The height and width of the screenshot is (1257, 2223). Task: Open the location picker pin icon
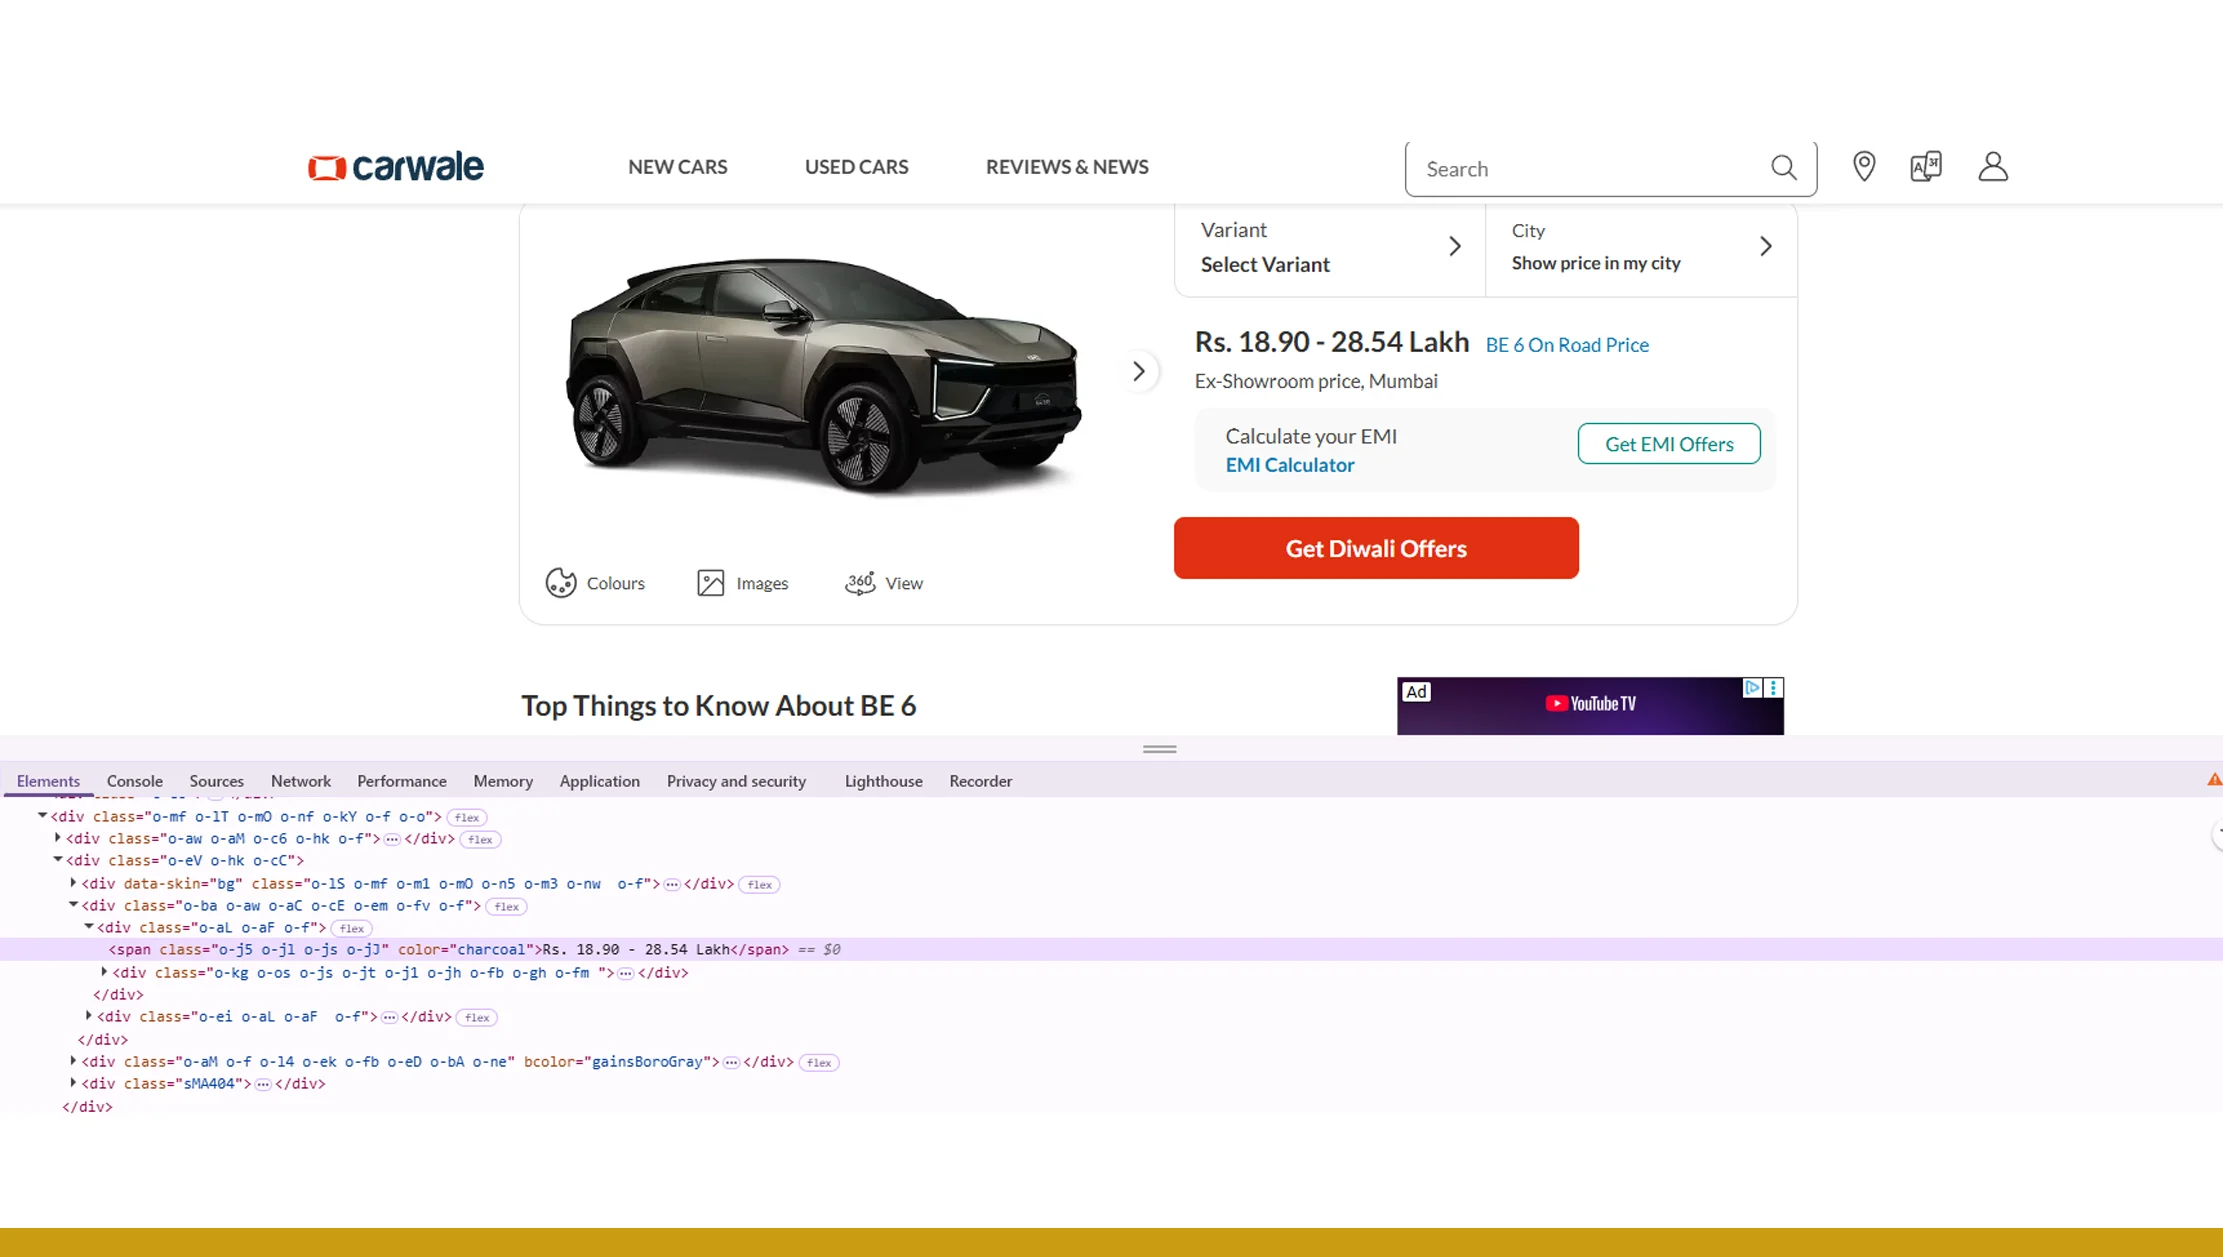[x=1864, y=166]
